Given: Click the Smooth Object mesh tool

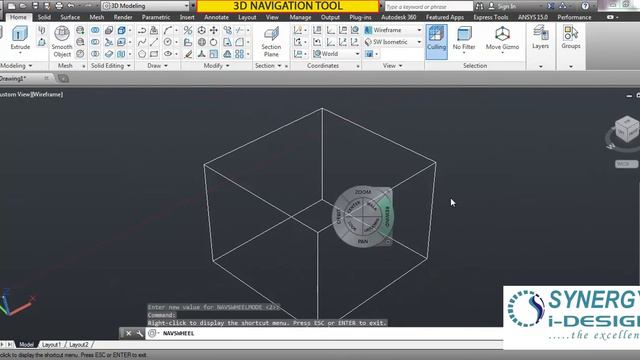Looking at the screenshot, I should click(x=62, y=41).
